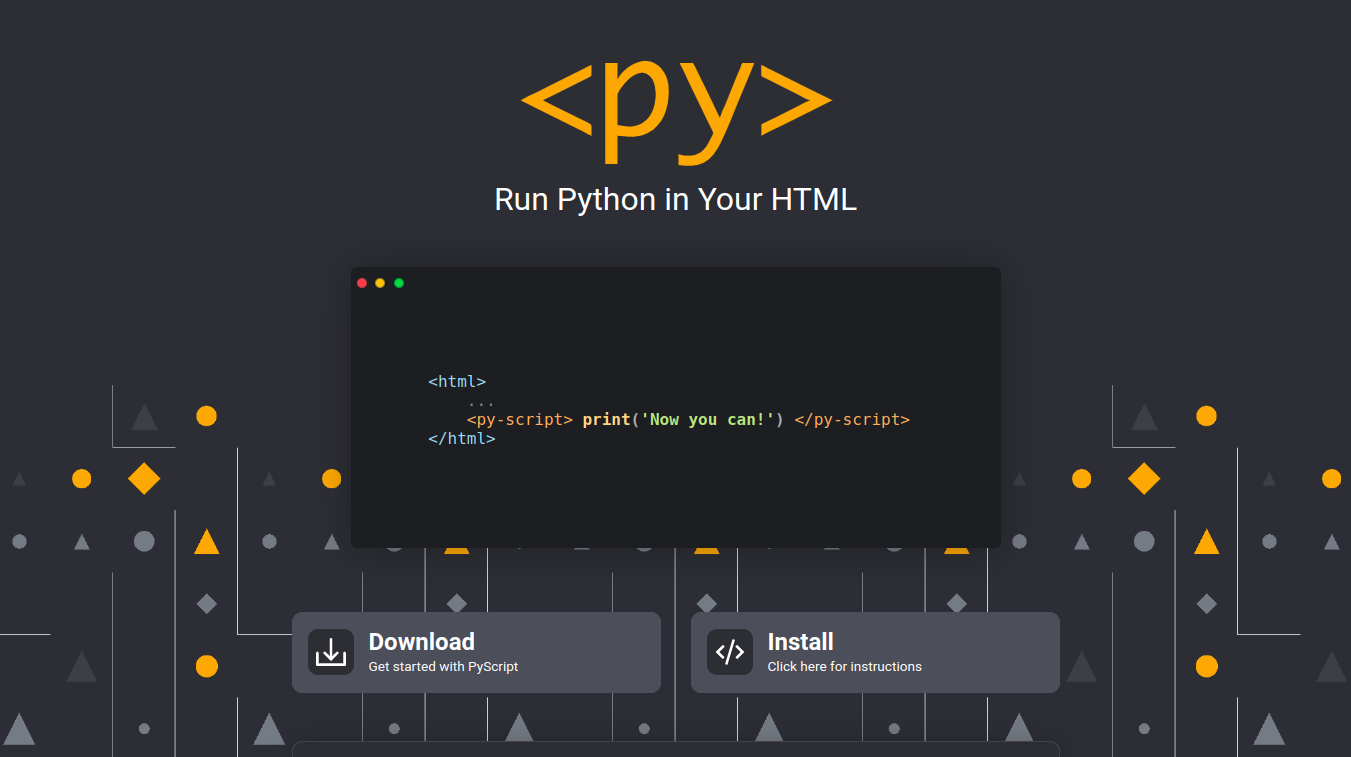Screen dimensions: 1351x757
Task: Click the orange diamond decoration left of code window
Action: tap(144, 479)
